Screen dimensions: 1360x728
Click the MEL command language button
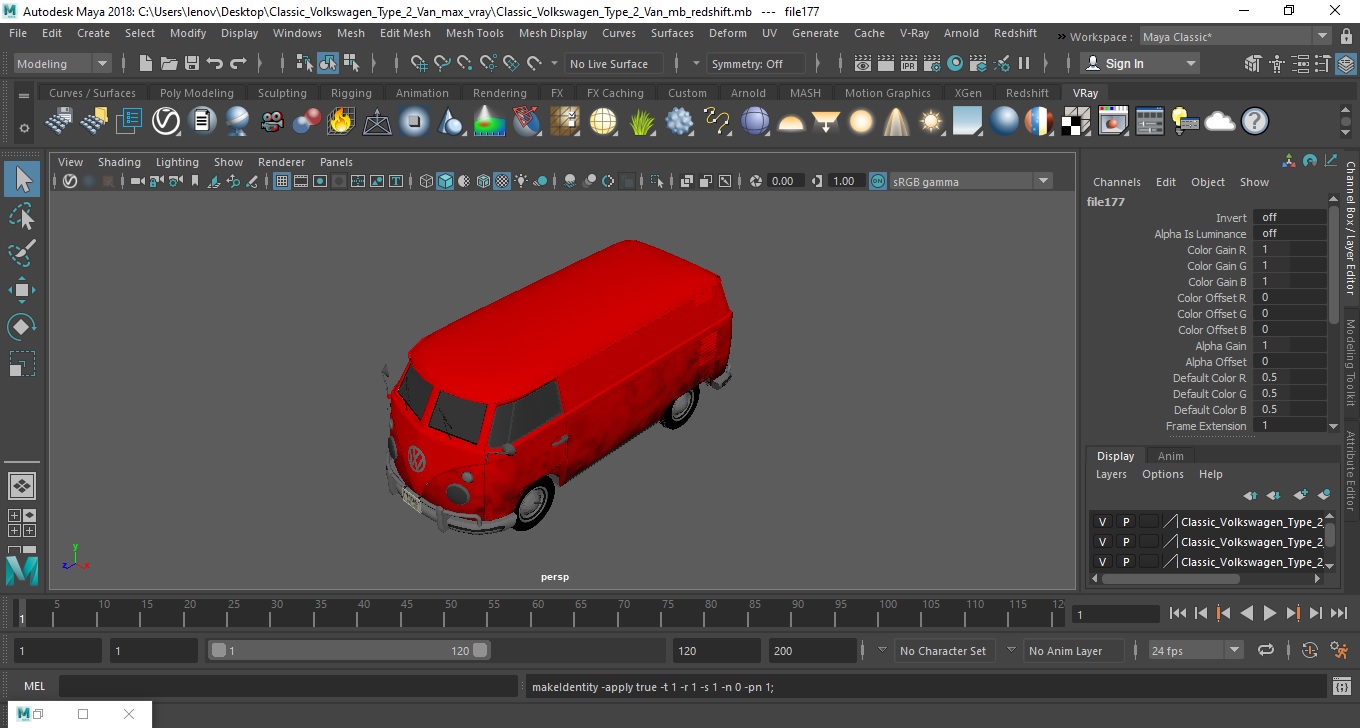click(34, 686)
